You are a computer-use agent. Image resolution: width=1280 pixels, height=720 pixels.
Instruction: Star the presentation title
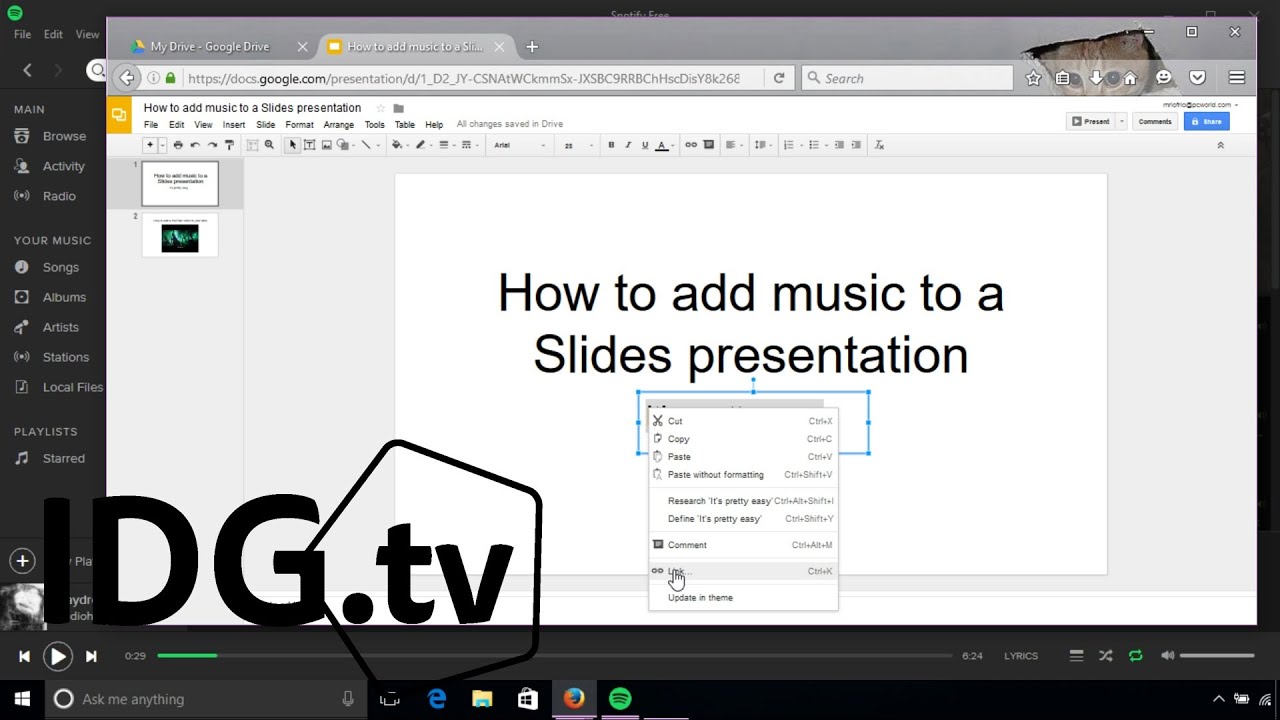tap(380, 108)
